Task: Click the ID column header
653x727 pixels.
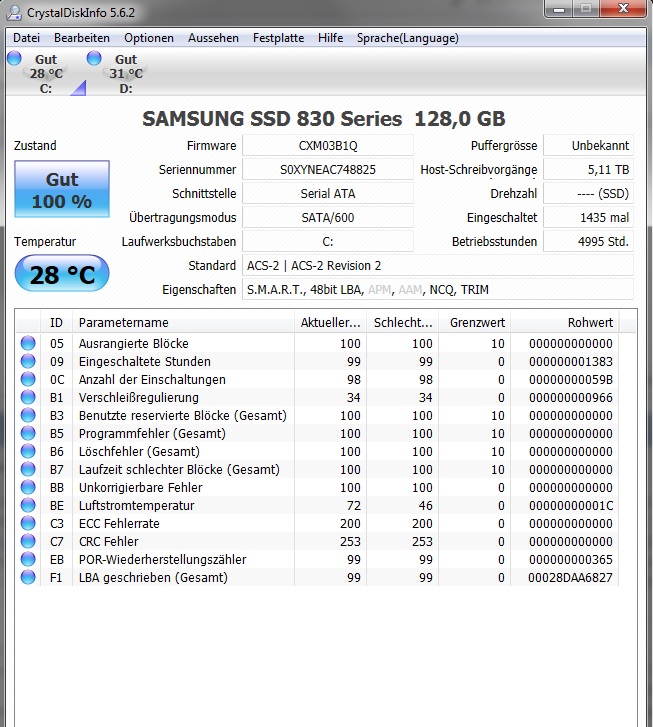Action: tap(57, 322)
